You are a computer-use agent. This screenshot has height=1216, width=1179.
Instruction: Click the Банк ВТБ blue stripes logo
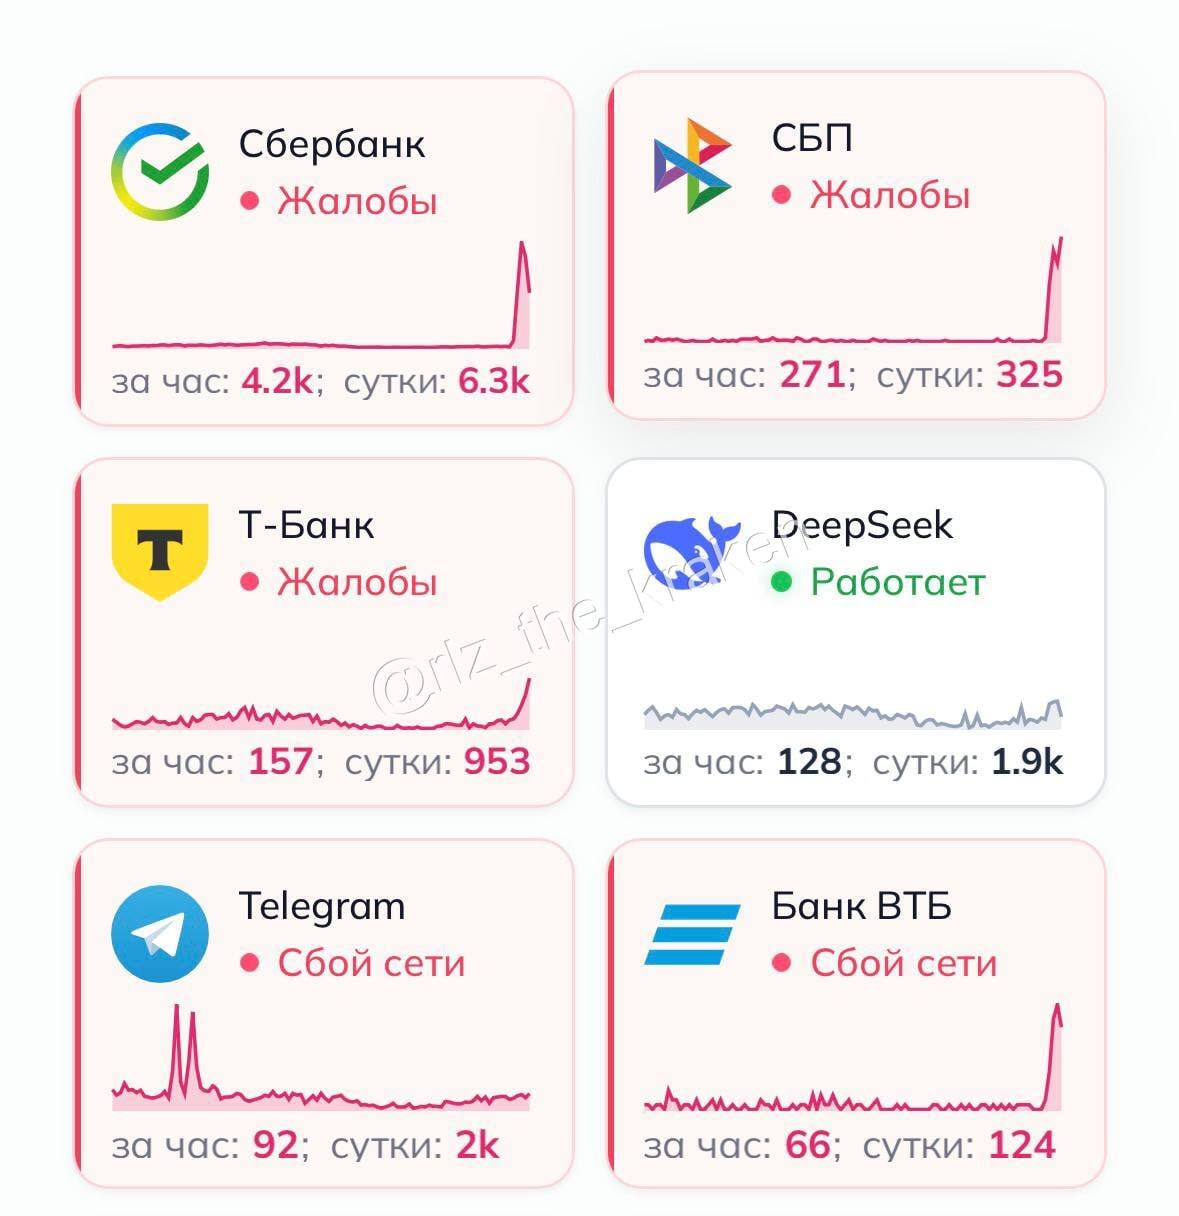[692, 934]
